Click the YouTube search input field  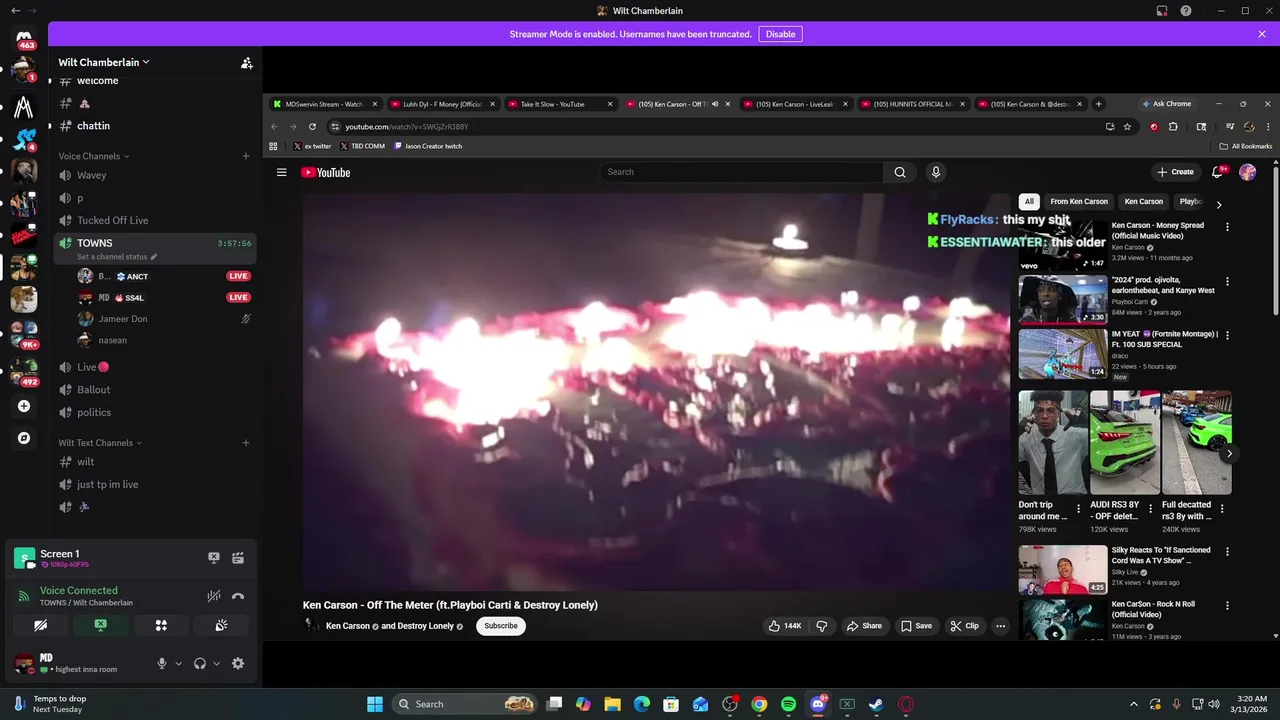[741, 172]
